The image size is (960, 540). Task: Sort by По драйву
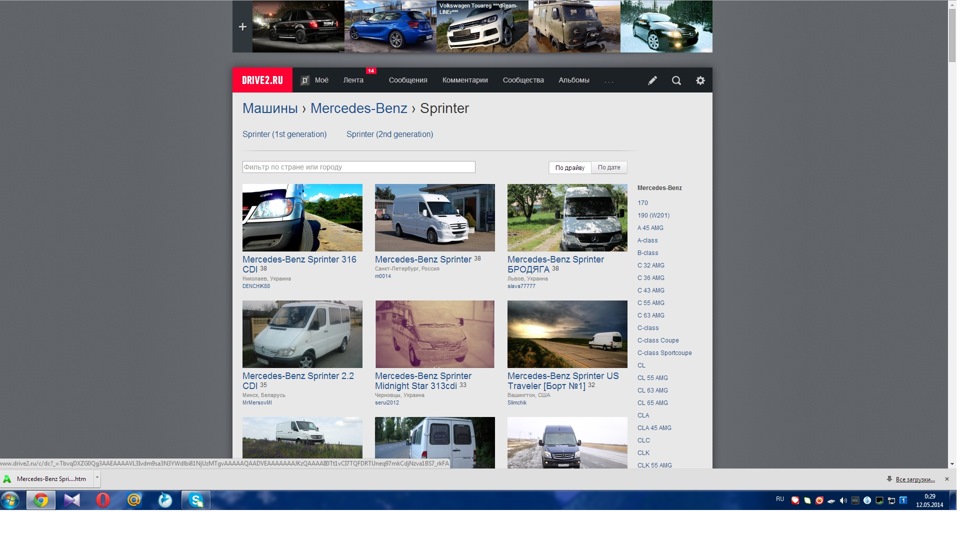(569, 167)
